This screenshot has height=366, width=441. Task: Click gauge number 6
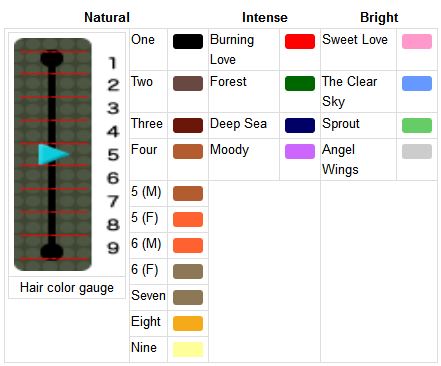tap(113, 178)
